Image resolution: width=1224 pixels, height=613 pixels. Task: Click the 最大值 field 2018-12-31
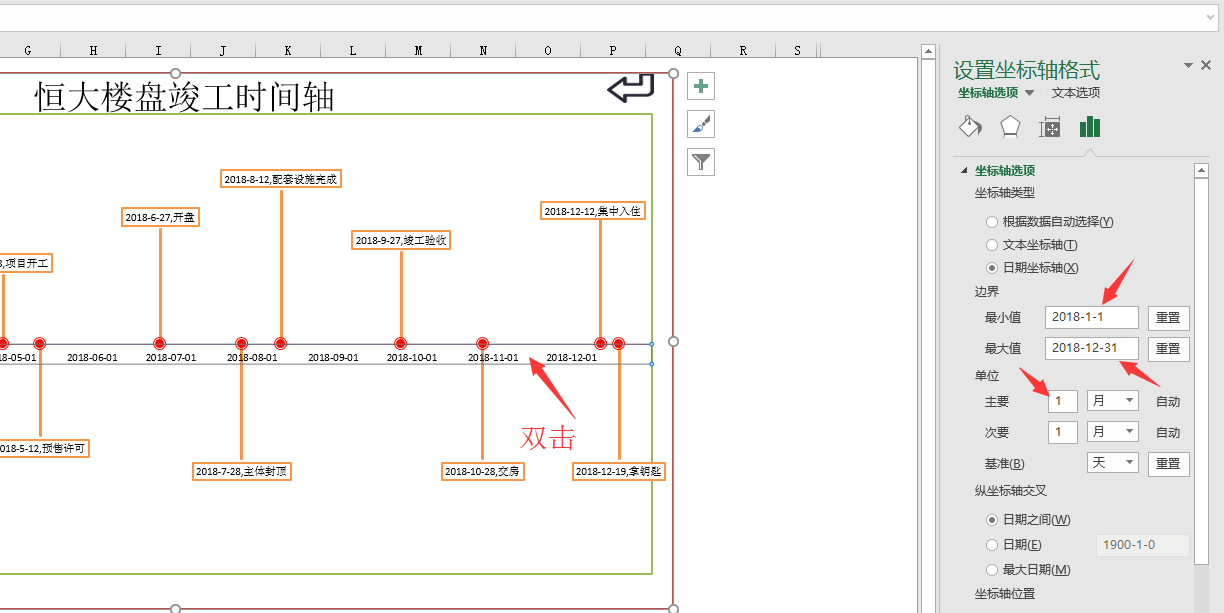tap(1092, 348)
